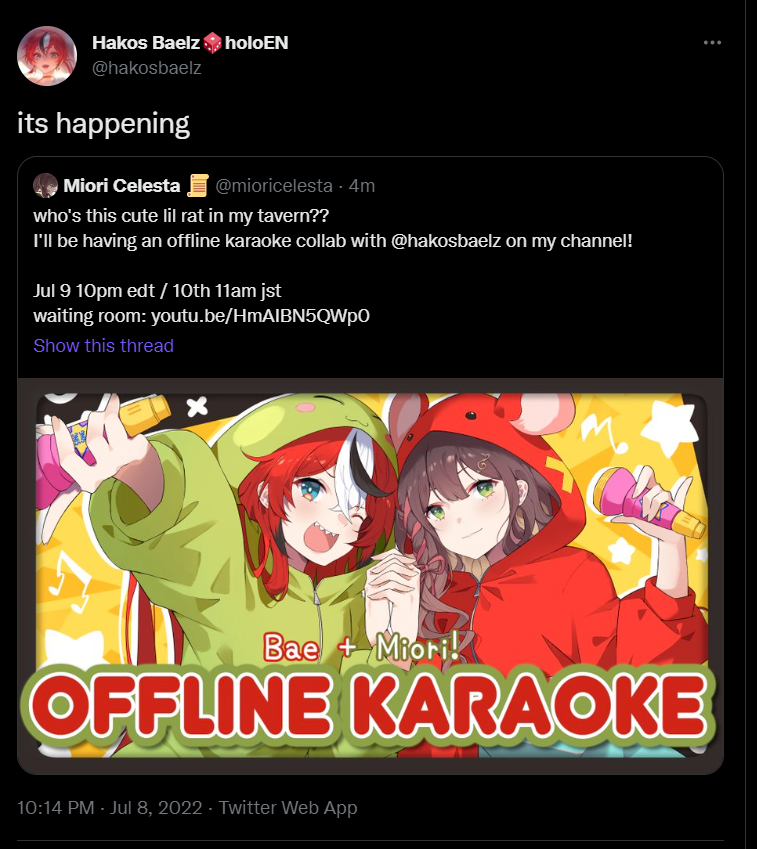Screen dimensions: 757x849
Task: Click the dice emoji beside Hakos Baelz name
Action: [x=212, y=43]
